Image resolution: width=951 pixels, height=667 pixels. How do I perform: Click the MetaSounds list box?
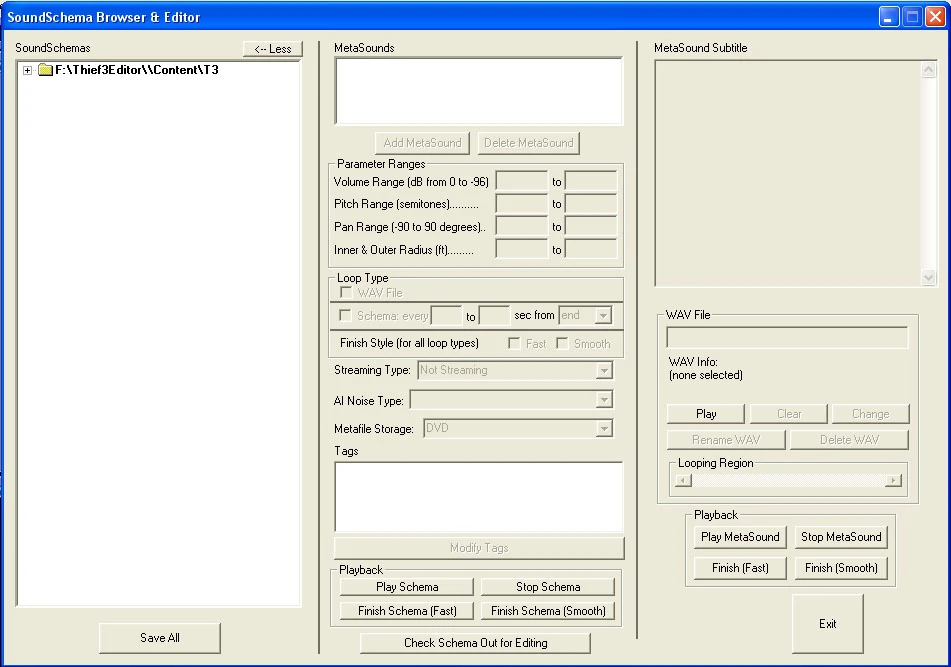[479, 92]
